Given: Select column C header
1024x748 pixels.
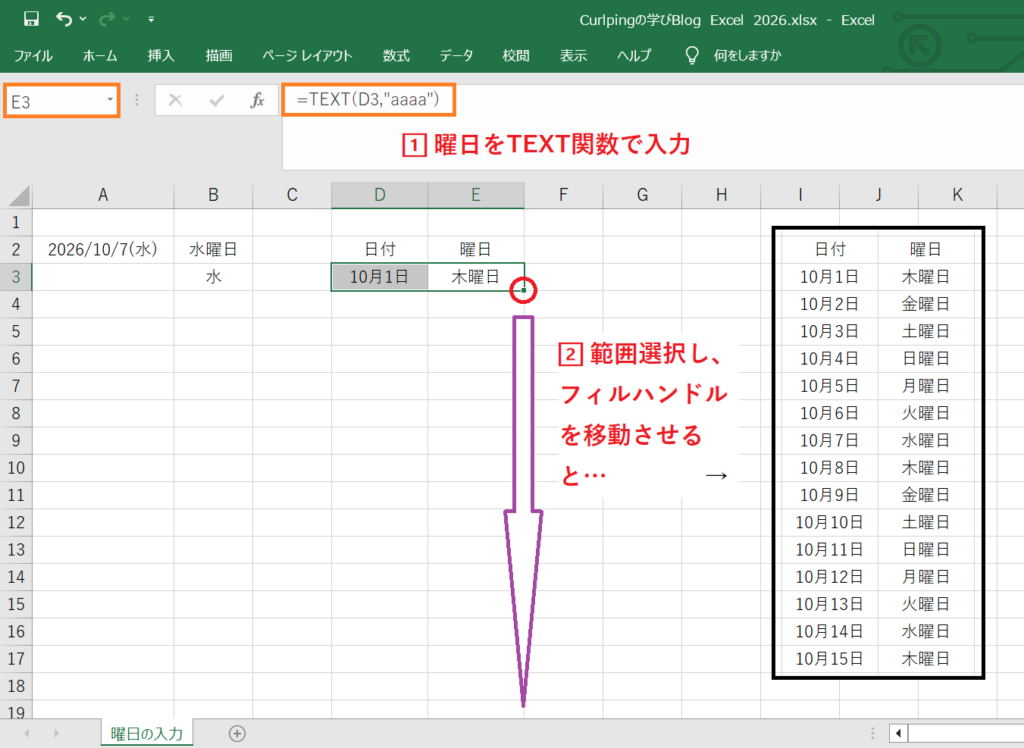Looking at the screenshot, I should (x=292, y=195).
